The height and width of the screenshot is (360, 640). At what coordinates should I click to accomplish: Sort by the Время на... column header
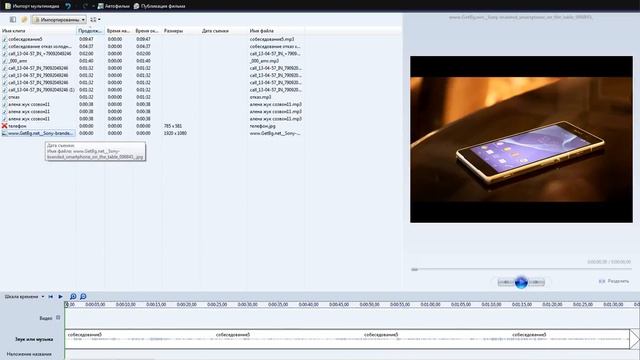tap(118, 31)
